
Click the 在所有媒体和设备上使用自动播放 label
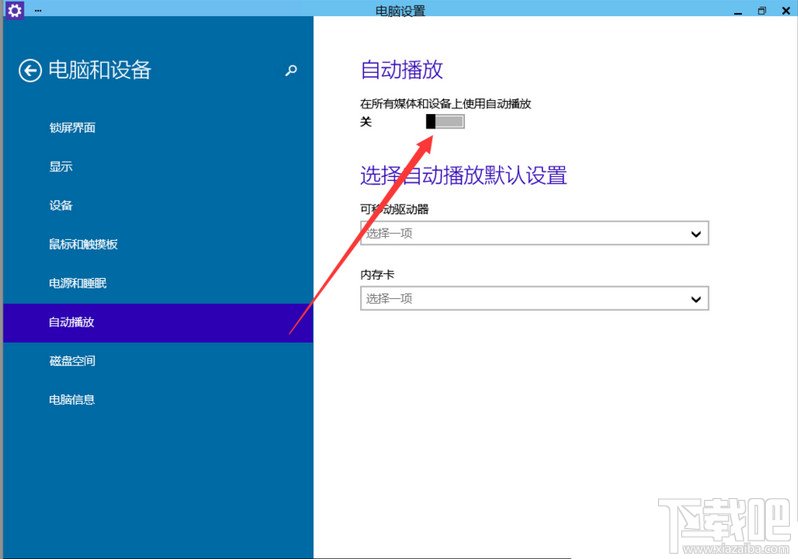[x=446, y=104]
